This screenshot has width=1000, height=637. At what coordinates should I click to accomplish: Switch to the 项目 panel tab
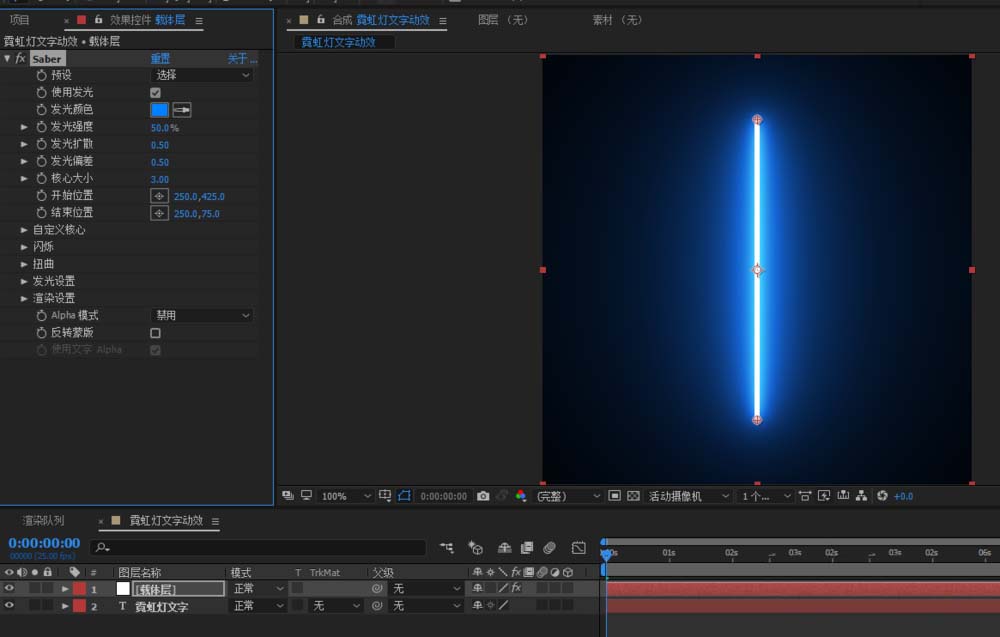(x=19, y=20)
